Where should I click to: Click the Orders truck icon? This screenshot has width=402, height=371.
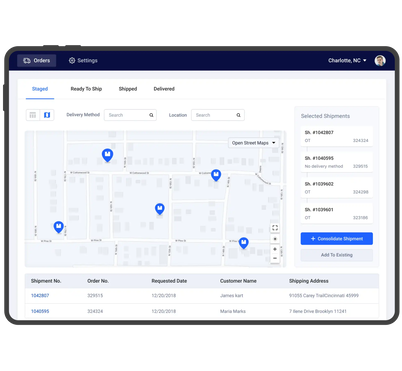pyautogui.click(x=27, y=61)
